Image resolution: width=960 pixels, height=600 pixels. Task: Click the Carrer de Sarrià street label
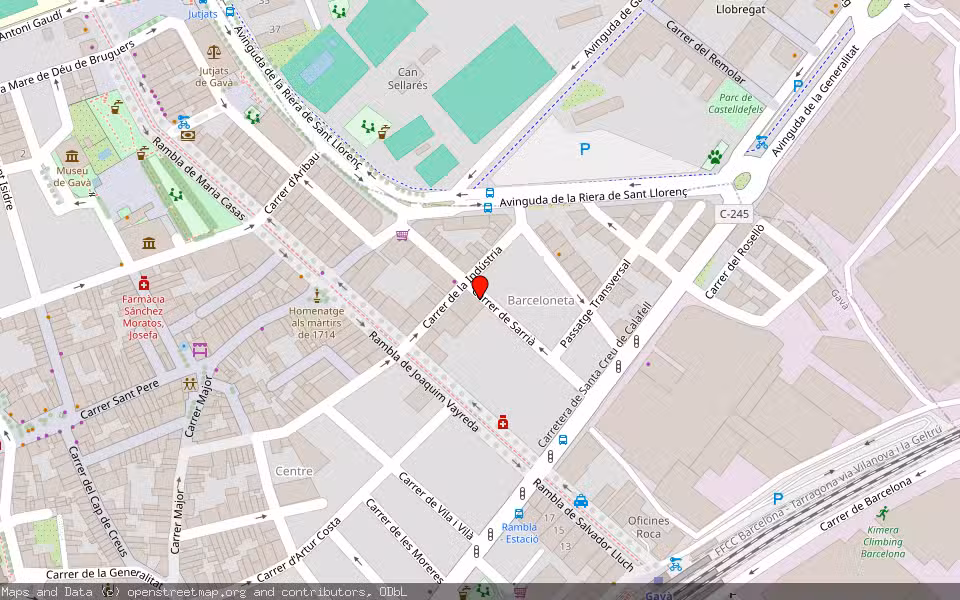tap(505, 318)
